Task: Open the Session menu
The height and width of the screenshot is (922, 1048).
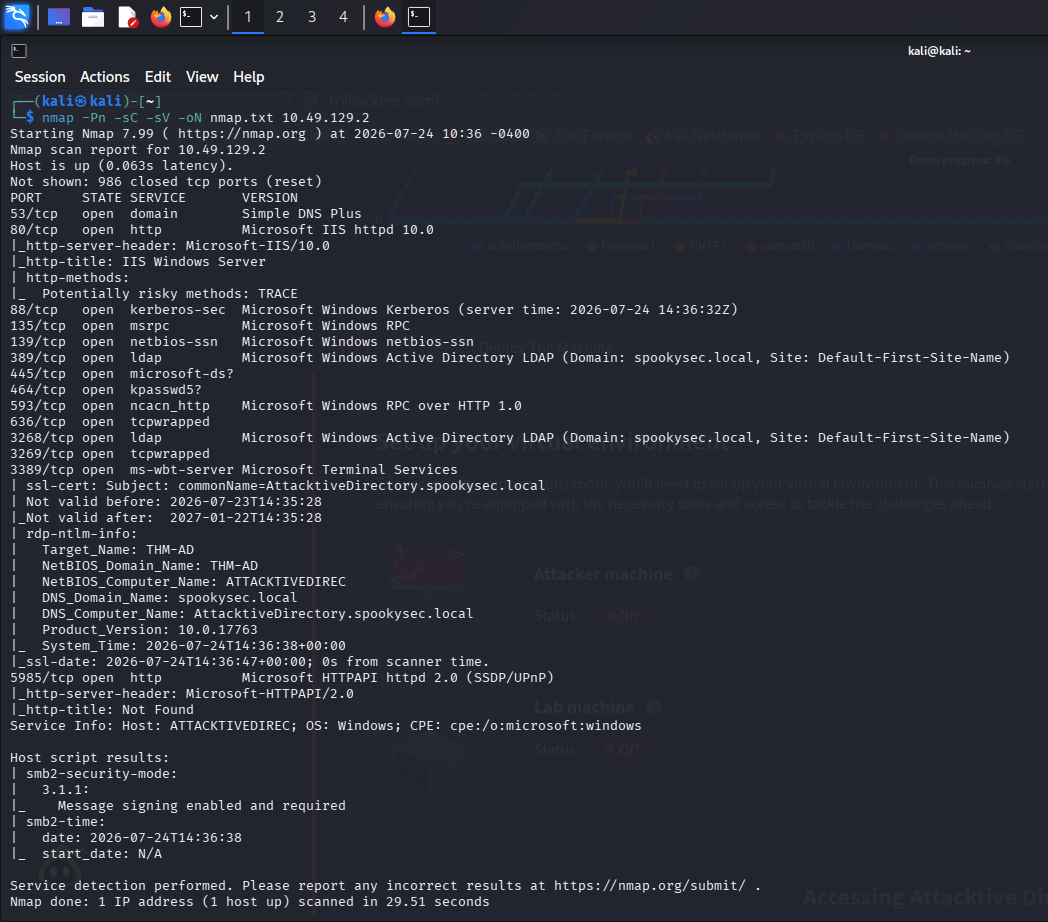Action: click(40, 77)
